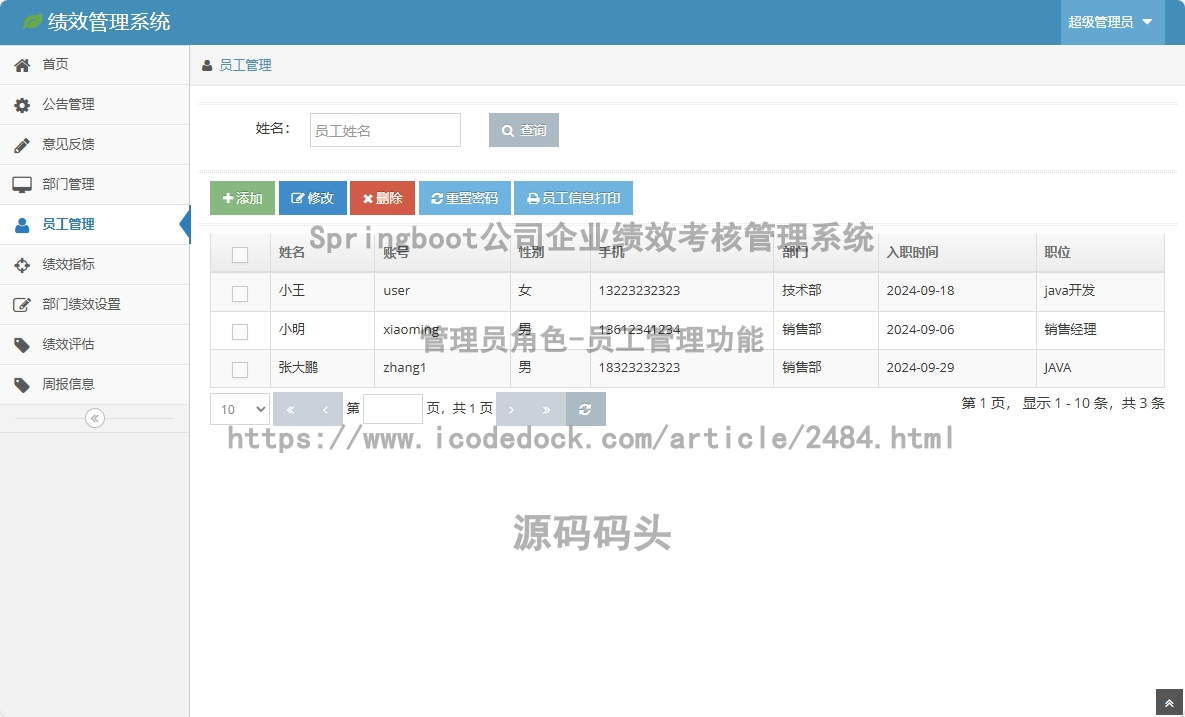The width and height of the screenshot is (1185, 717).
Task: Open 绩效评估 from the sidebar
Action: [94, 345]
